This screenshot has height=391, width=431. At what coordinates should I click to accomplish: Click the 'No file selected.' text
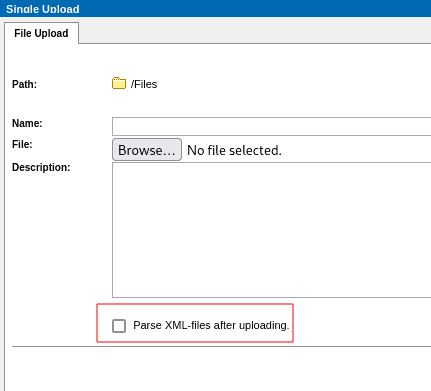click(234, 150)
